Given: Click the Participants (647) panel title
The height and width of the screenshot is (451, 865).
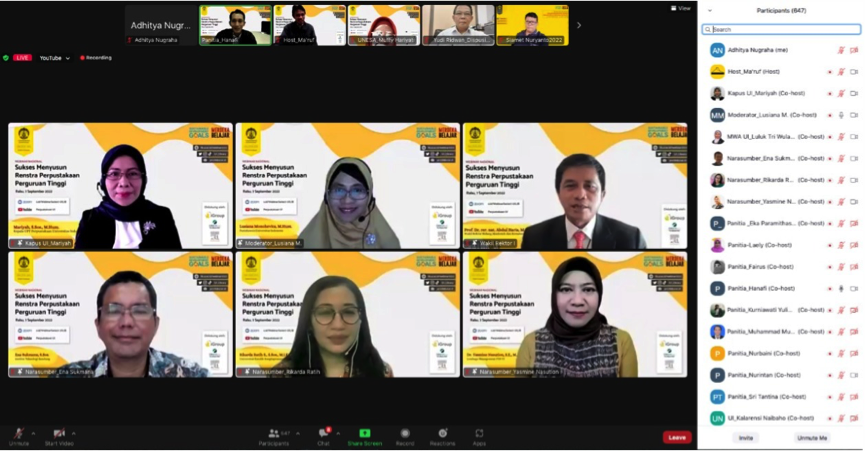Looking at the screenshot, I should tap(781, 10).
